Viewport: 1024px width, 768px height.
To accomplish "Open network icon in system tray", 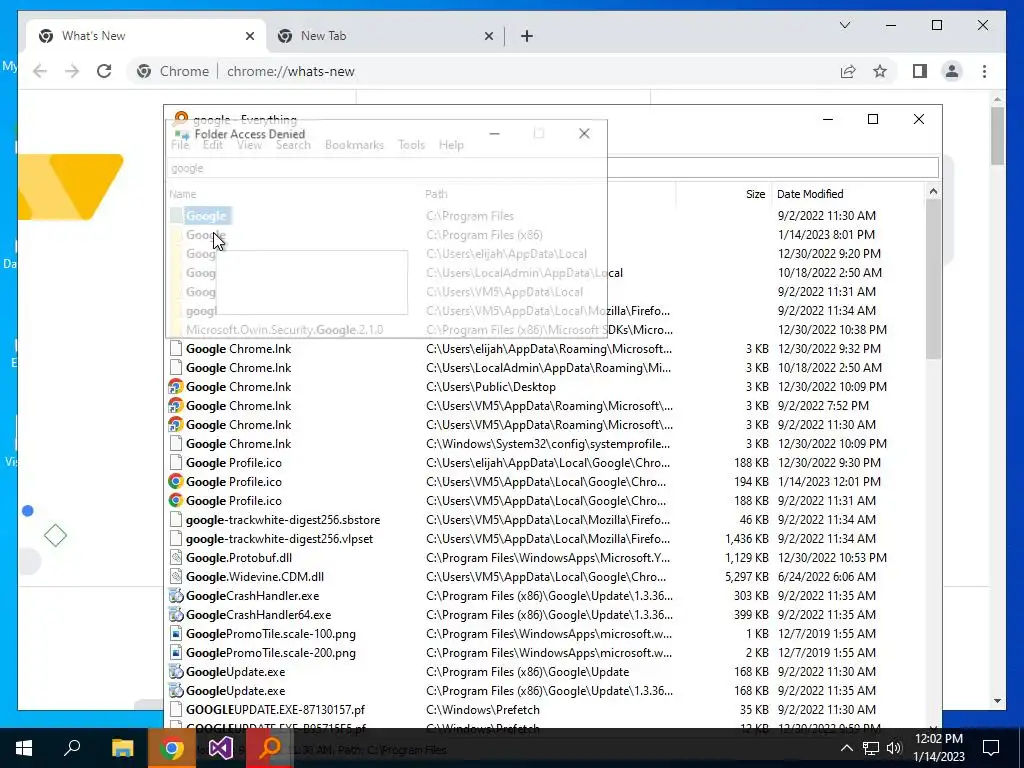I will pyautogui.click(x=871, y=748).
